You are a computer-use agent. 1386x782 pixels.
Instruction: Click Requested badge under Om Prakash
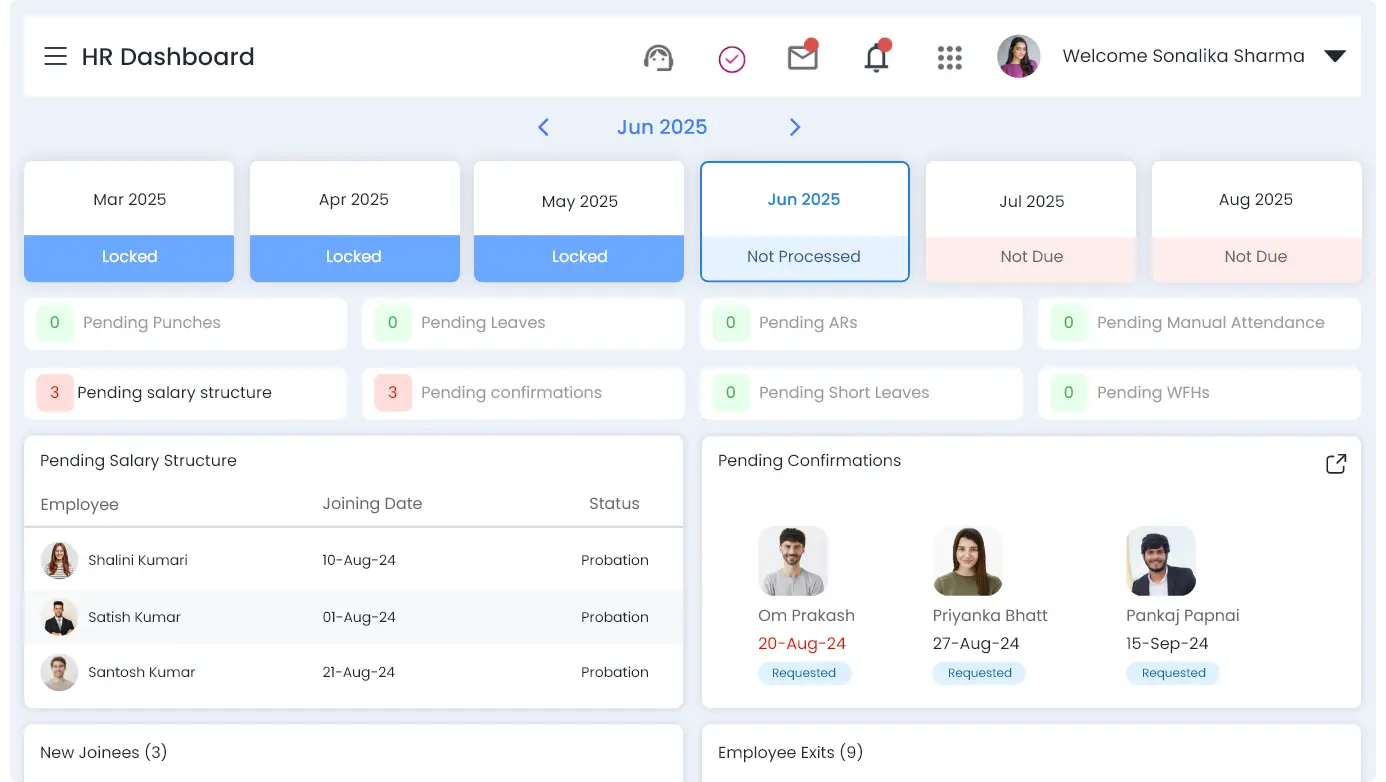804,673
